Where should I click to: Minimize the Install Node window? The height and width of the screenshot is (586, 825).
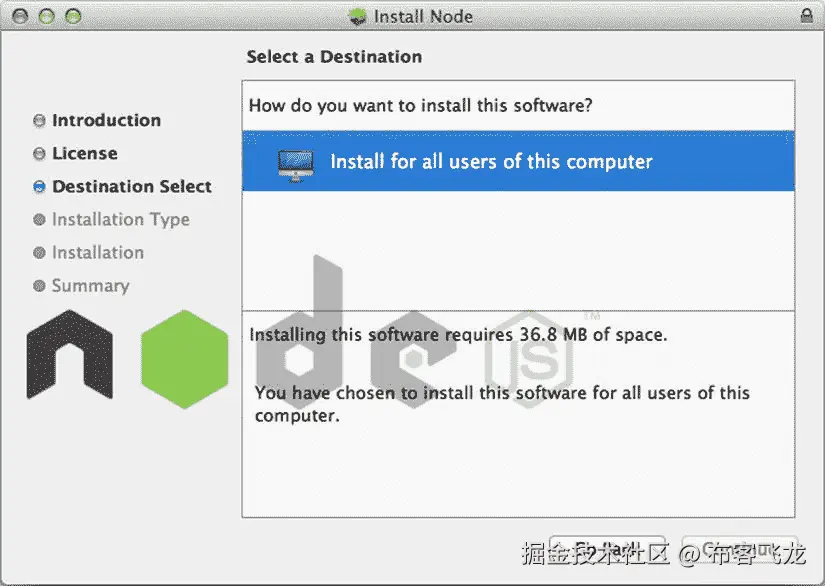click(x=47, y=16)
